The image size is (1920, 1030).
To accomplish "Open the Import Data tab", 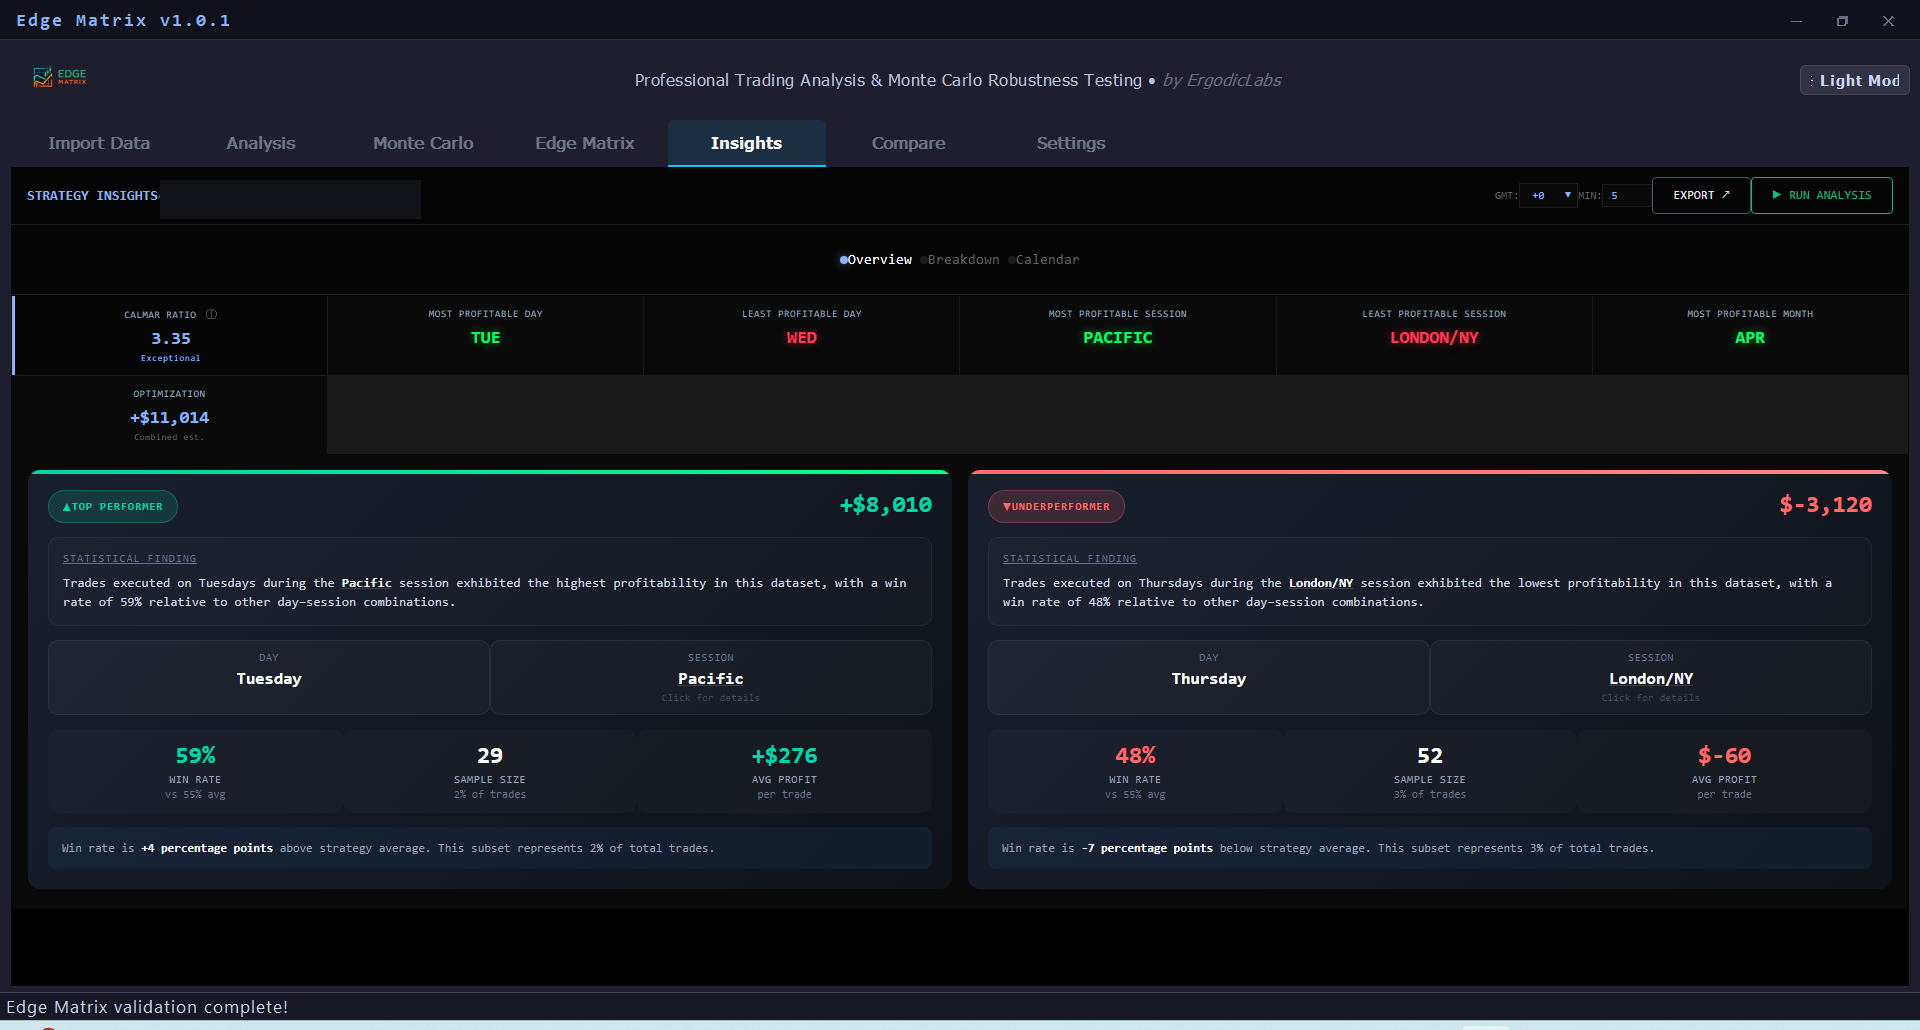I will pyautogui.click(x=99, y=143).
